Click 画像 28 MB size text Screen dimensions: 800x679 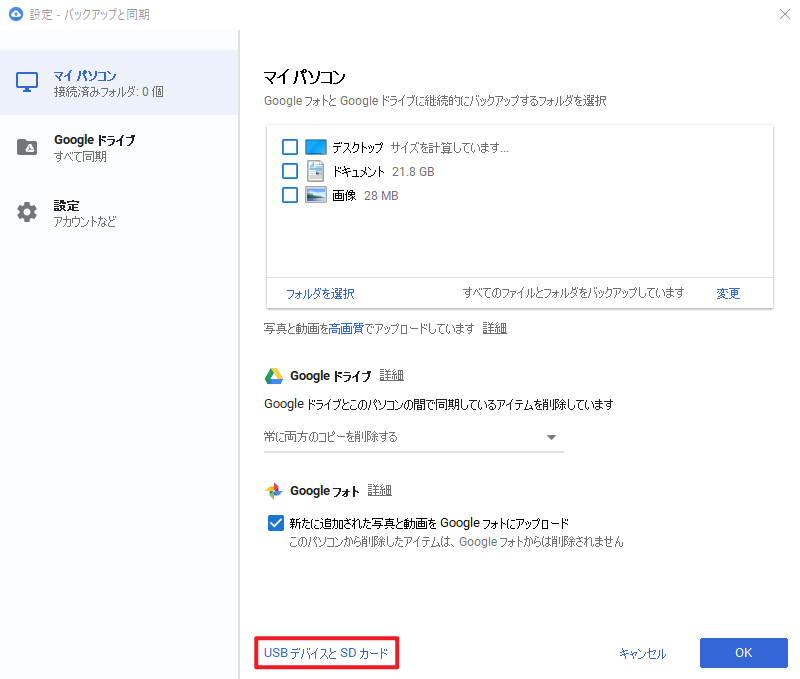coord(381,196)
